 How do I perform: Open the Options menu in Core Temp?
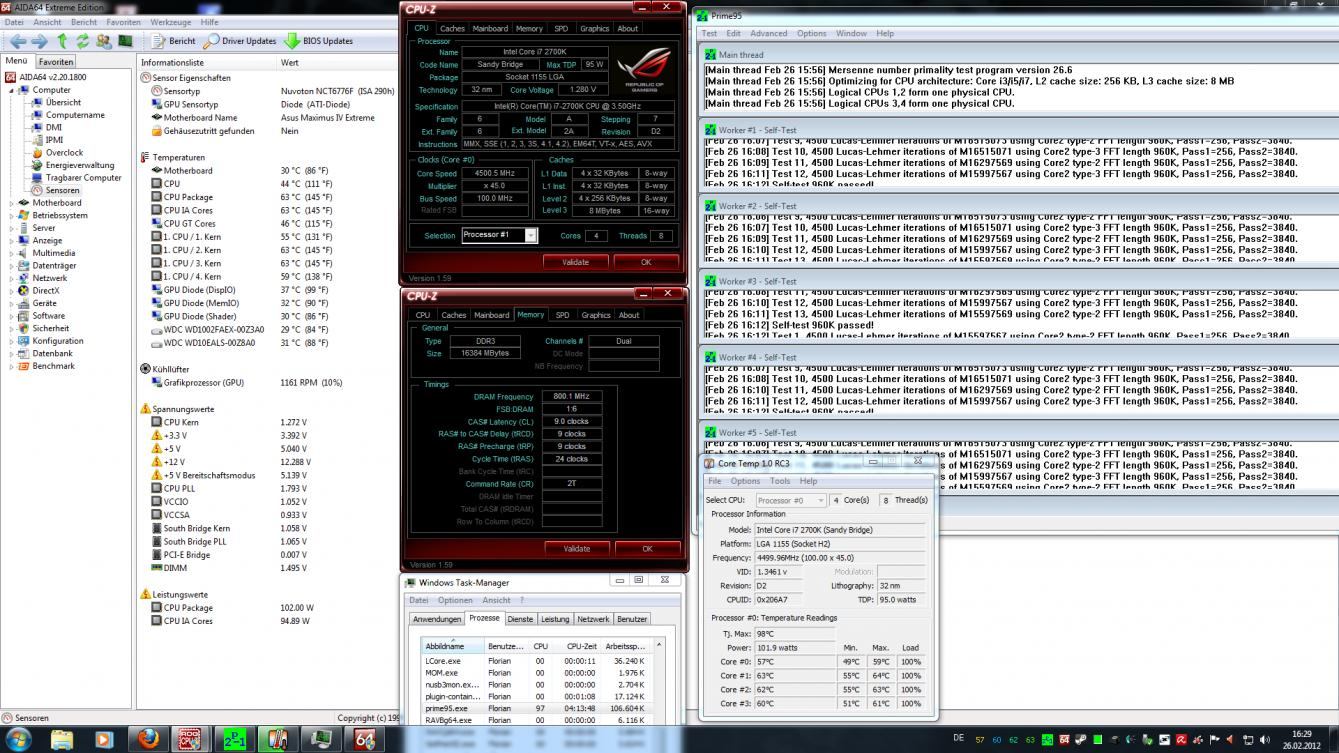click(x=745, y=481)
